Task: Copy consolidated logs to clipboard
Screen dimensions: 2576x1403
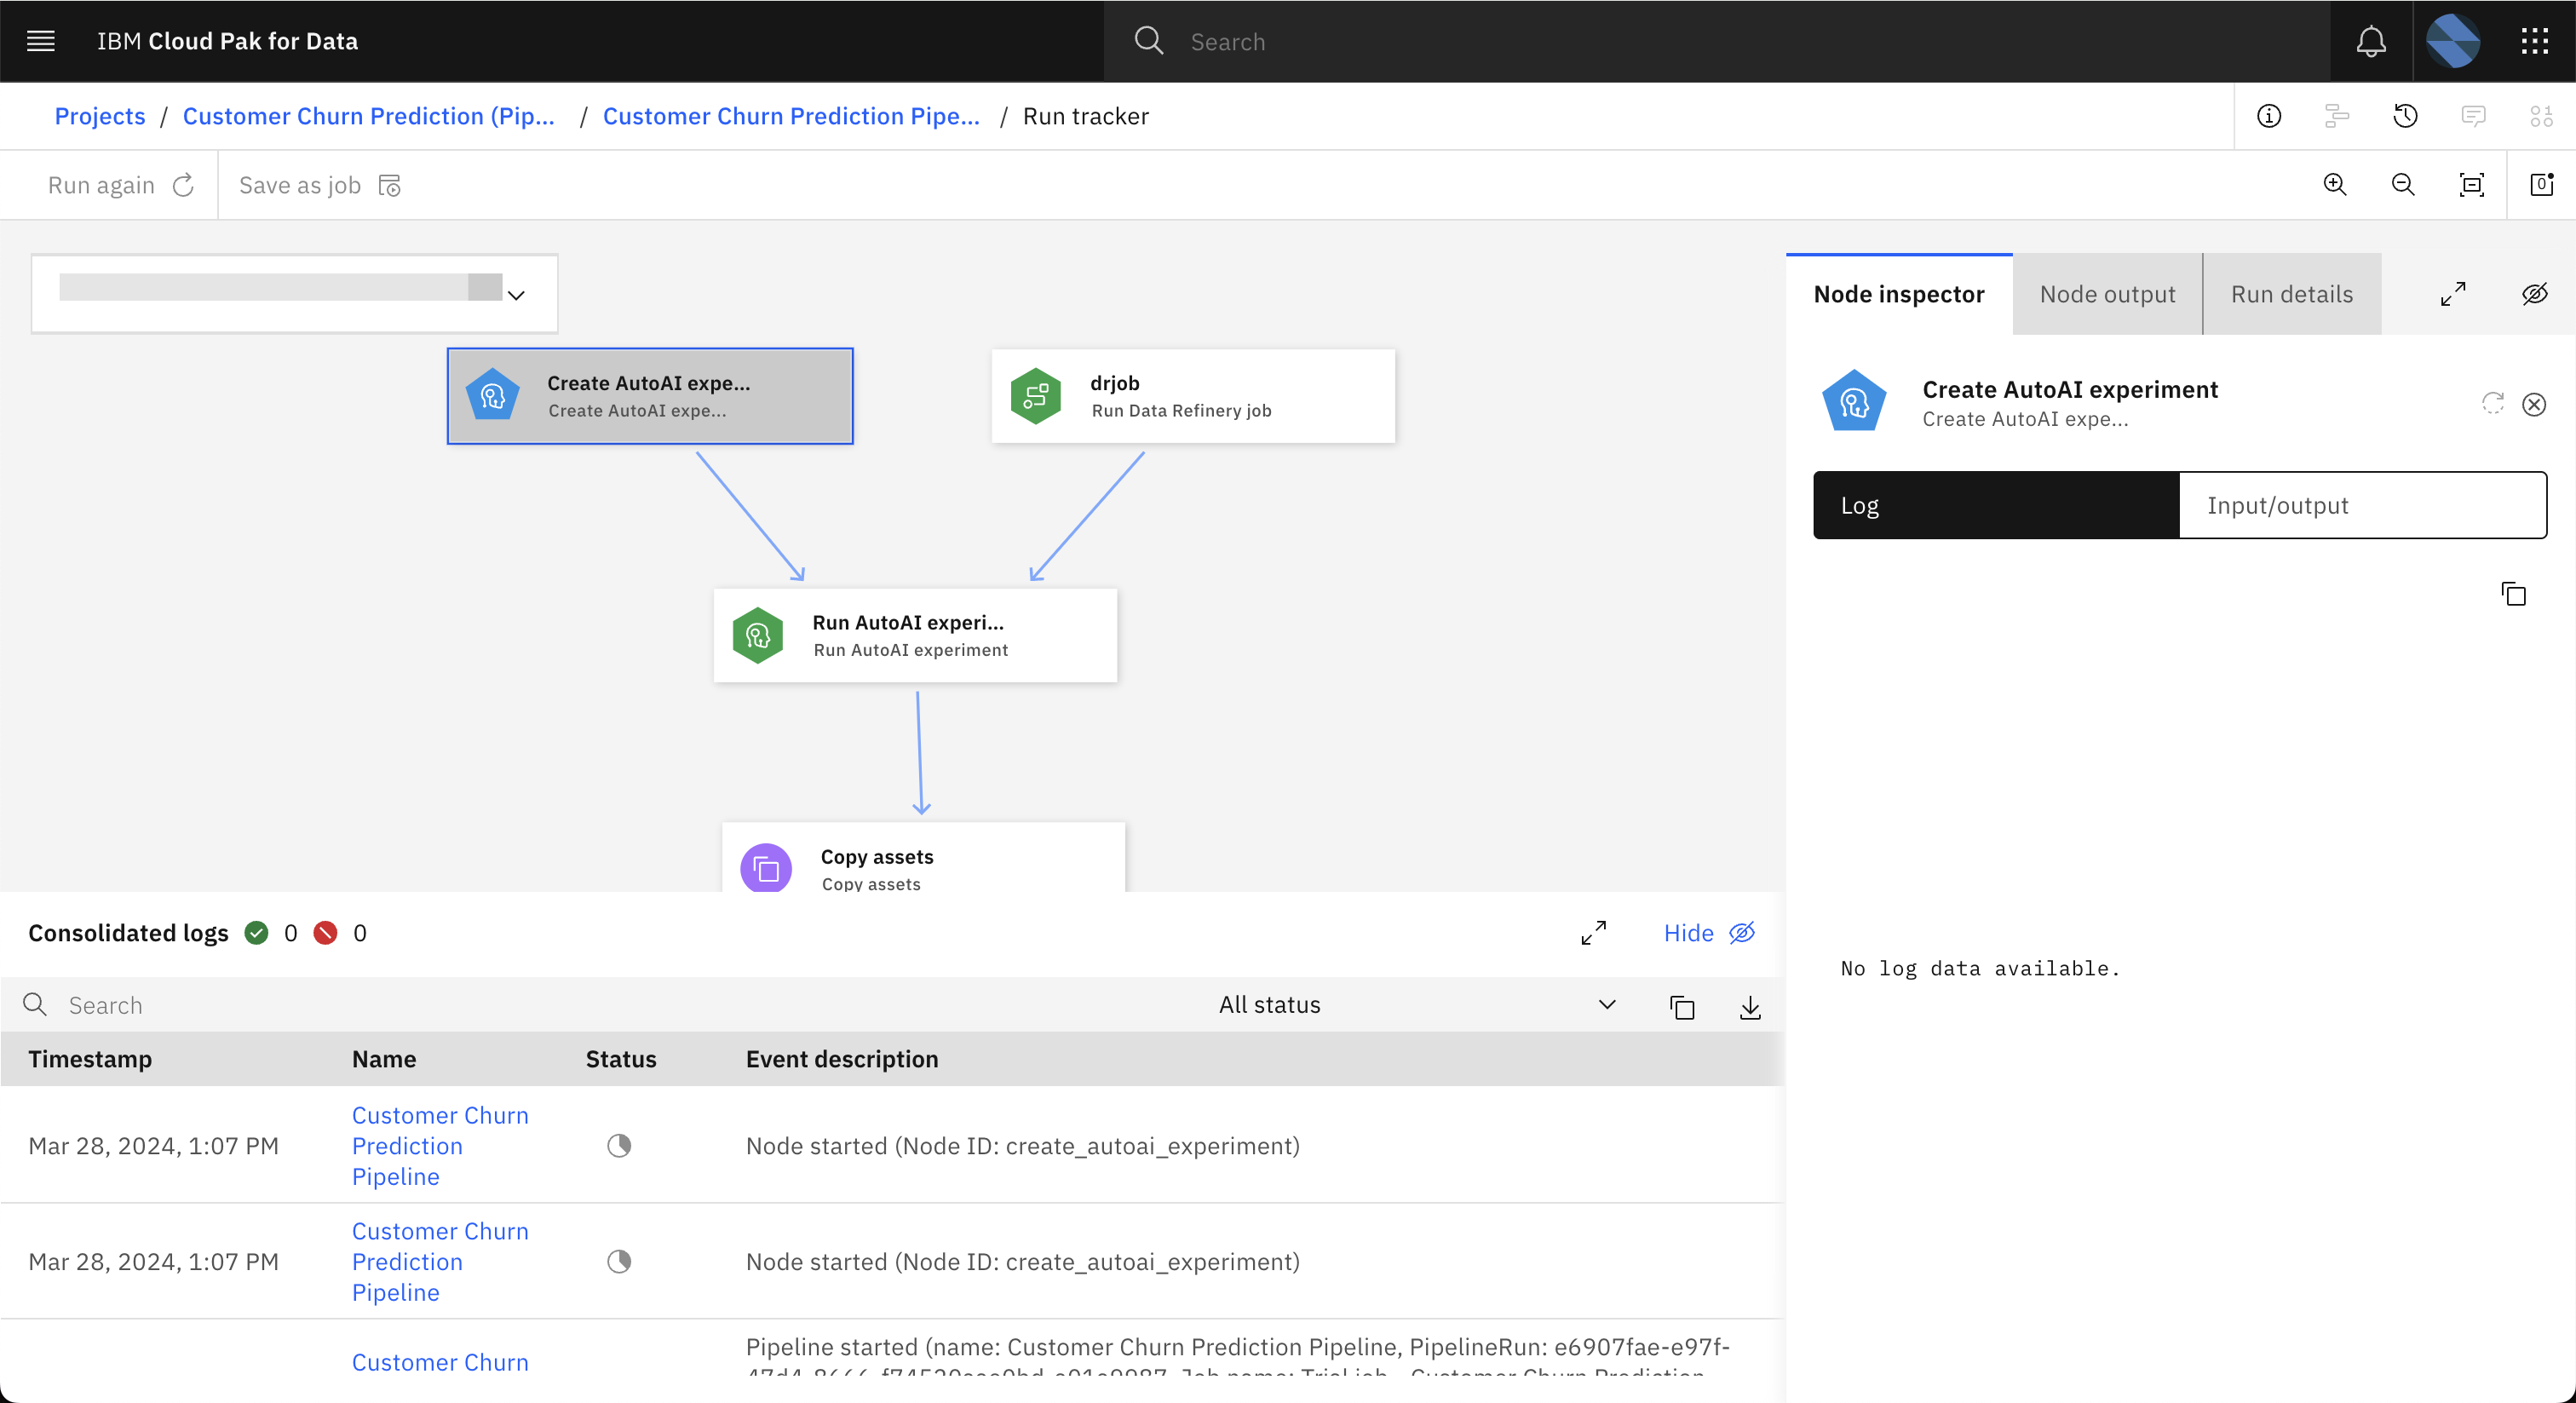Action: (1682, 1007)
